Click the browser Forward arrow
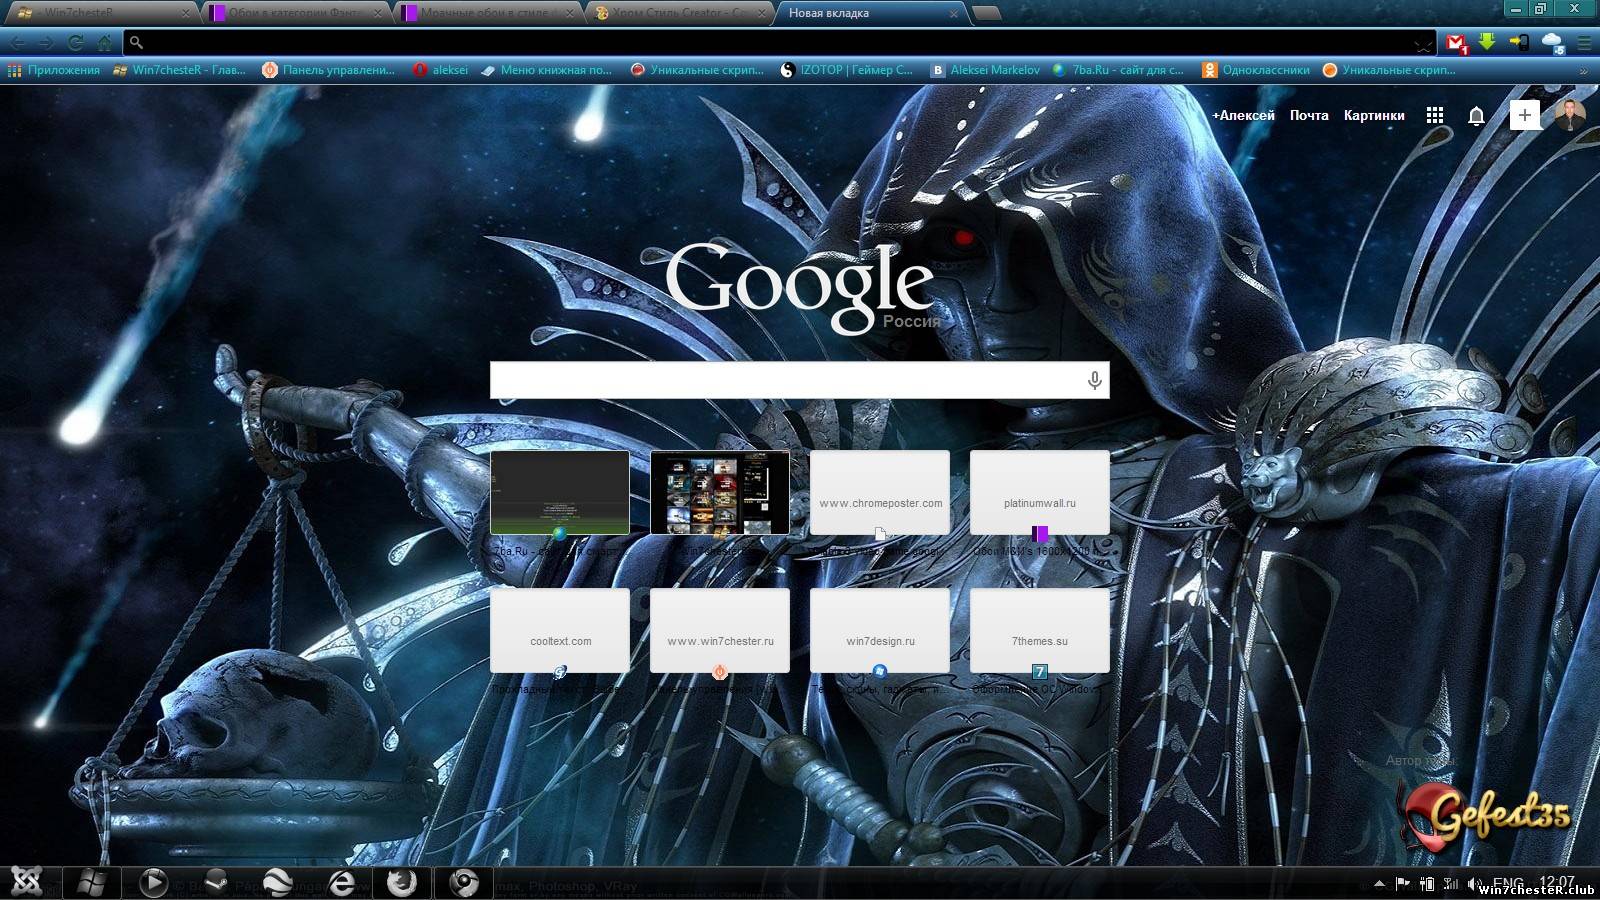Image resolution: width=1600 pixels, height=900 pixels. 46,43
